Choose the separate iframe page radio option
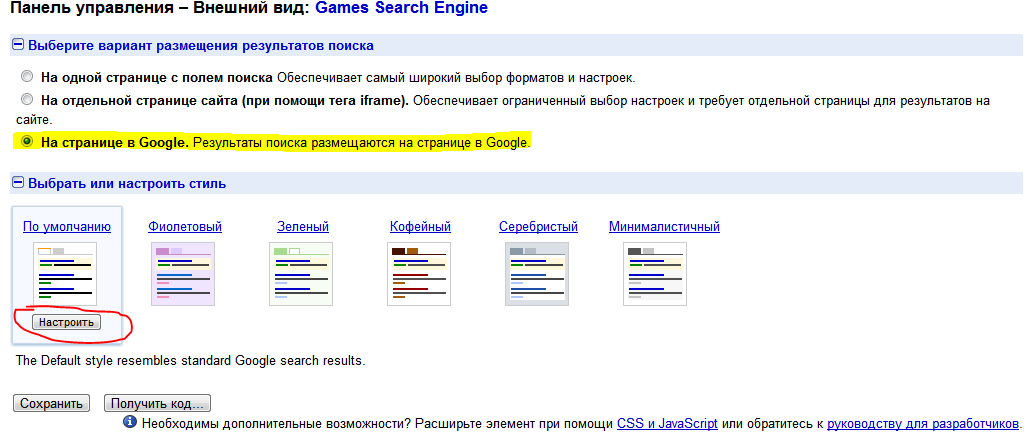Screen dimensions: 1032x443 (x=26, y=101)
